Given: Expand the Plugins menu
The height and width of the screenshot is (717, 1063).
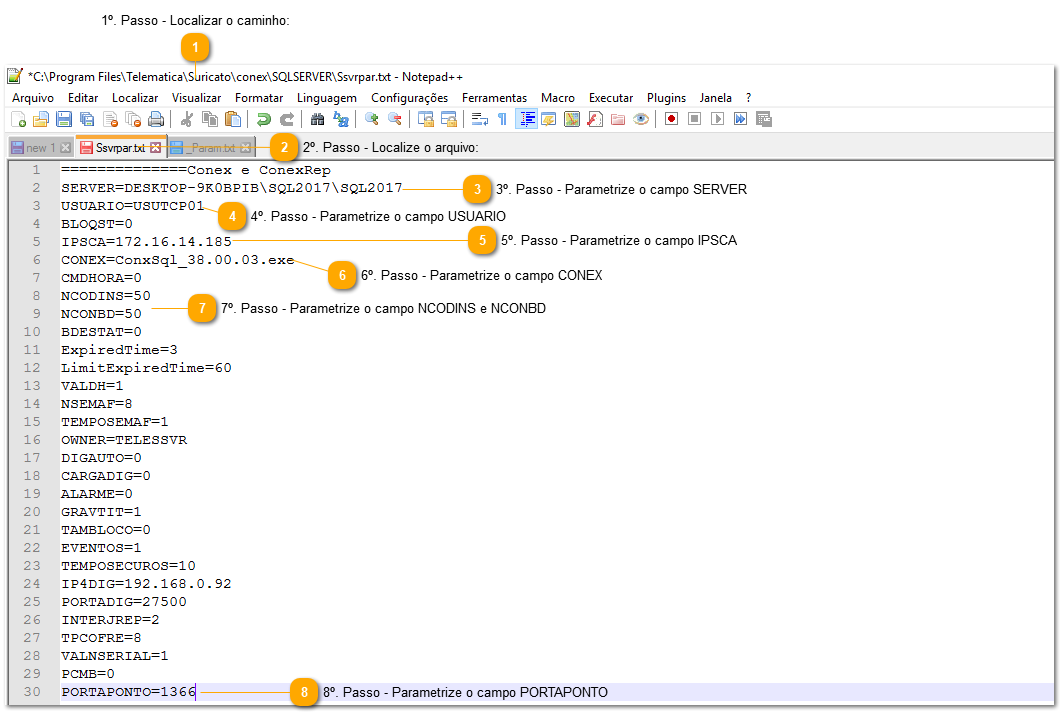Looking at the screenshot, I should 666,98.
